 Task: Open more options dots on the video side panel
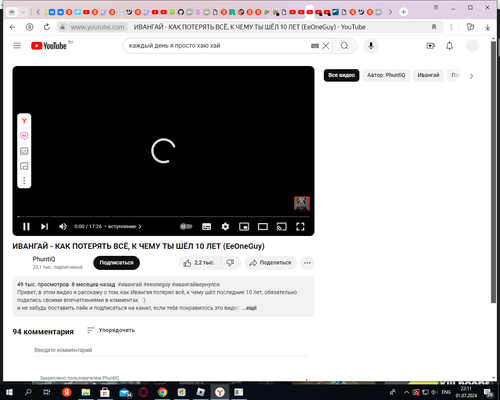24,181
